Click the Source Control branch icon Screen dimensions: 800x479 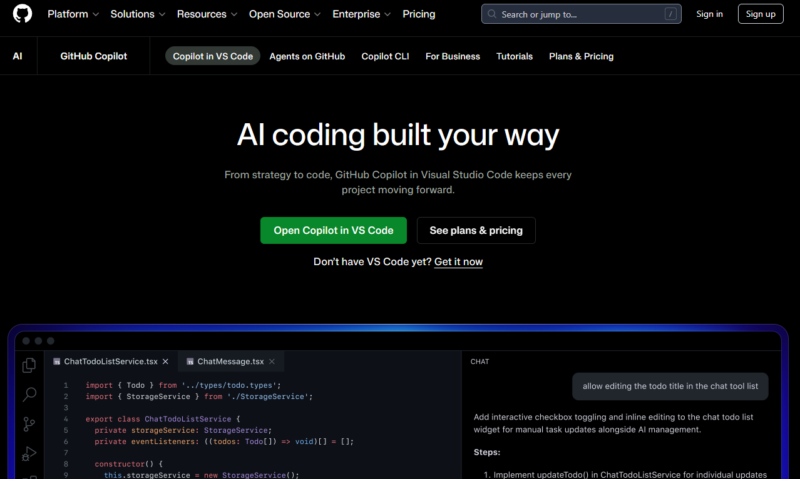pyautogui.click(x=29, y=424)
